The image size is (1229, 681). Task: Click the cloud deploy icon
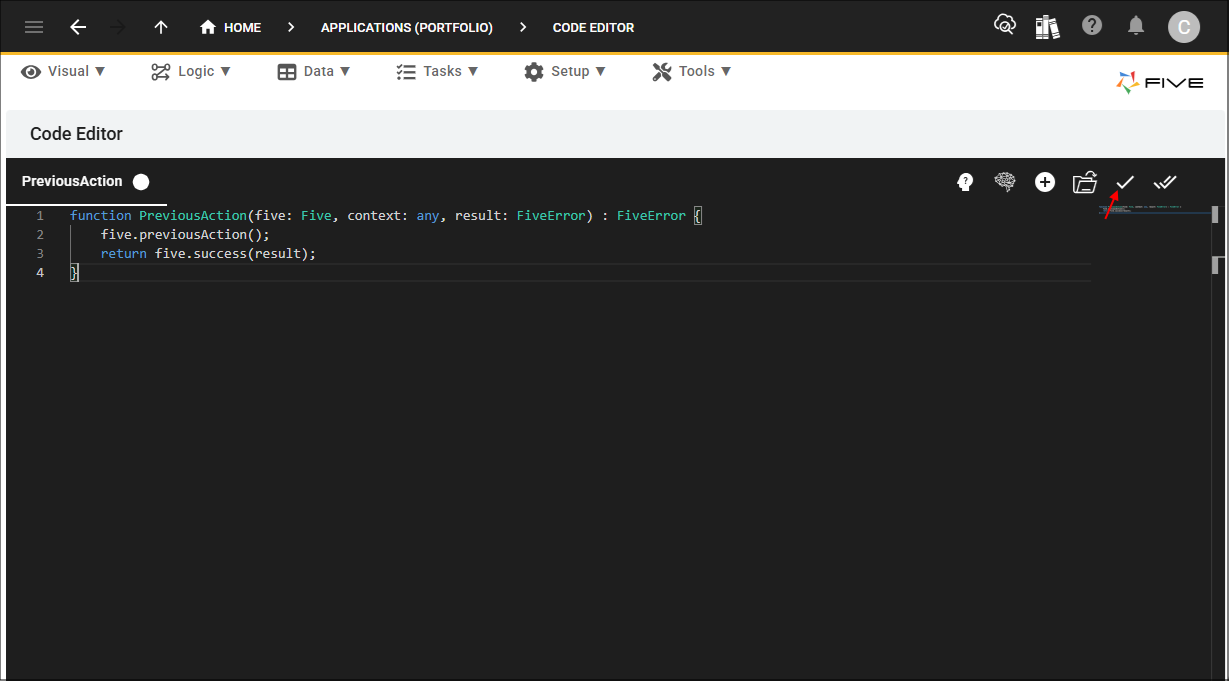coord(1004,26)
